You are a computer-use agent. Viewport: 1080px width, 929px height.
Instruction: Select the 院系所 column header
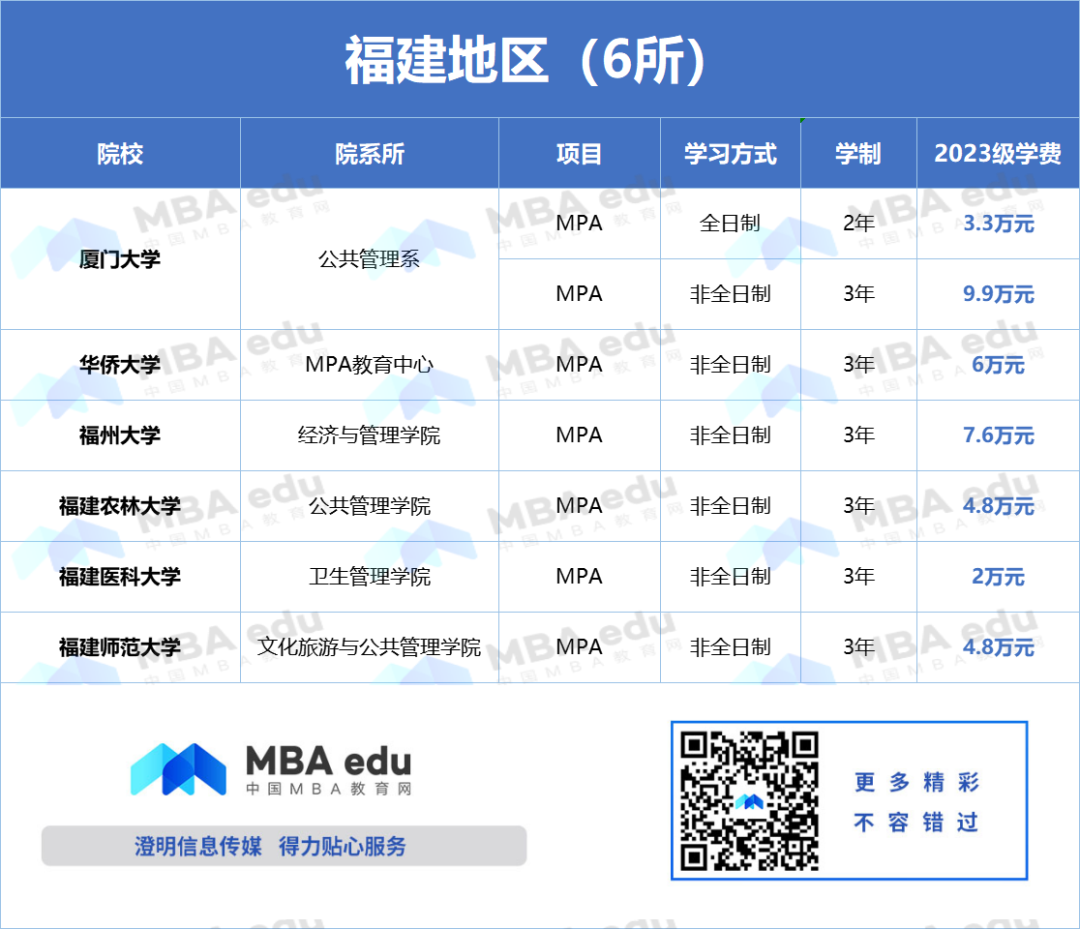(369, 154)
